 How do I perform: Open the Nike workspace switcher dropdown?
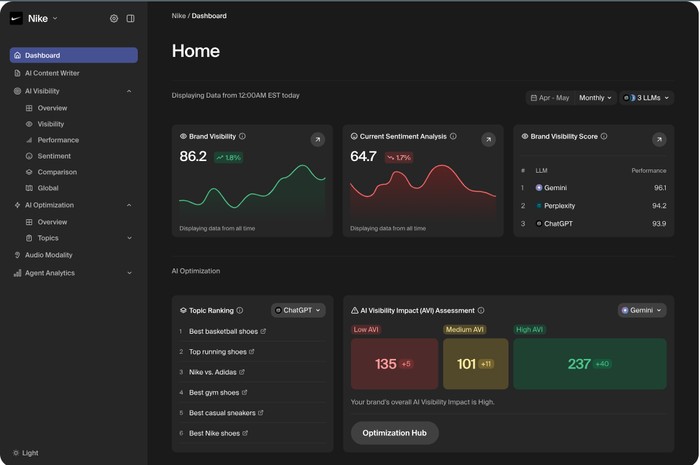coord(40,18)
